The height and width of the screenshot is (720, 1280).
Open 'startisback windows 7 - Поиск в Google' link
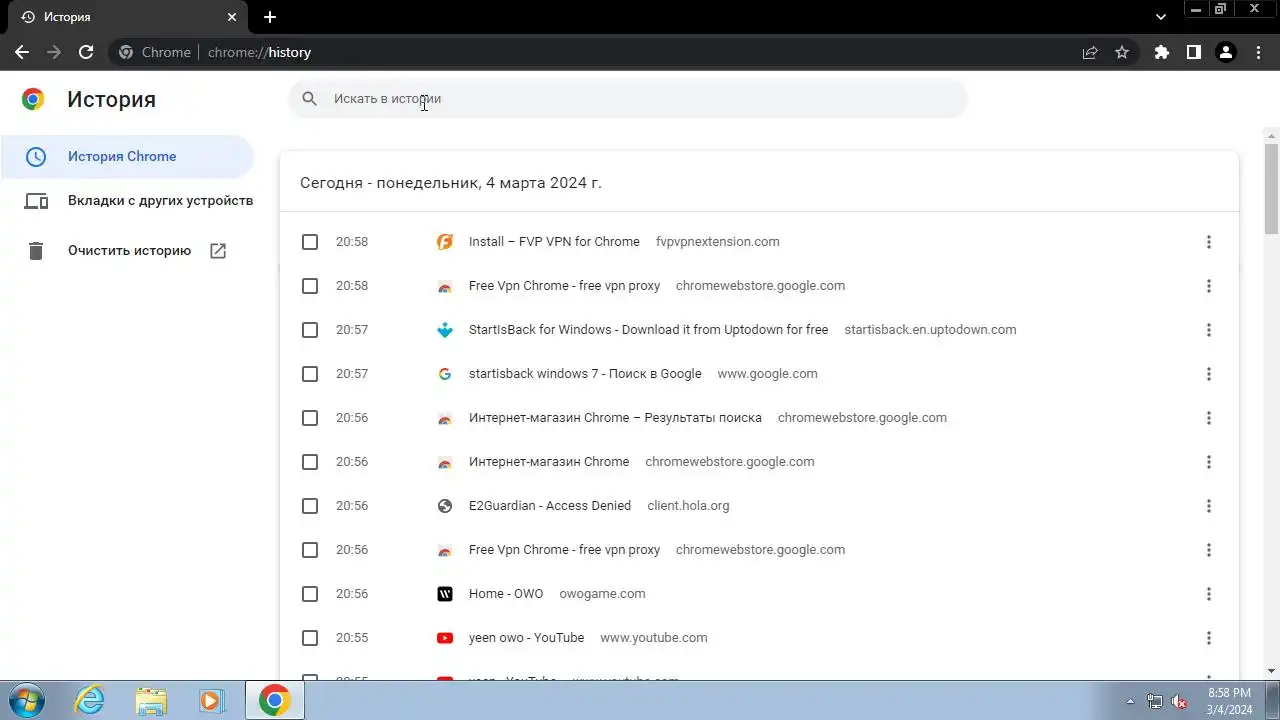pyautogui.click(x=585, y=374)
